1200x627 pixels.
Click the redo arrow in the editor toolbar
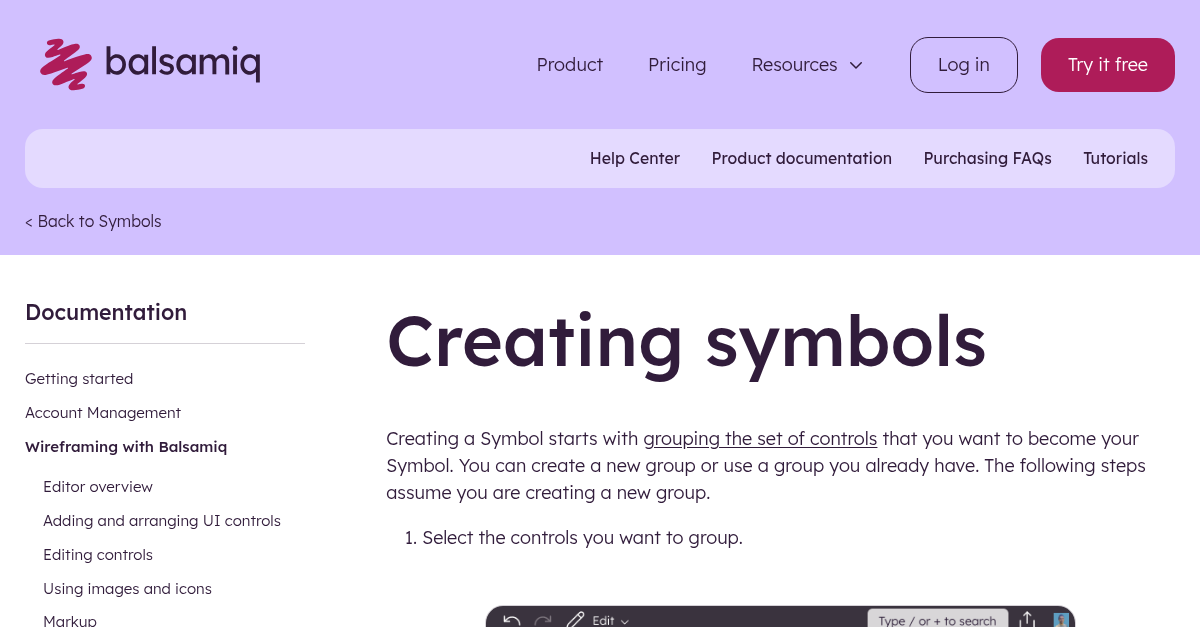[543, 621]
